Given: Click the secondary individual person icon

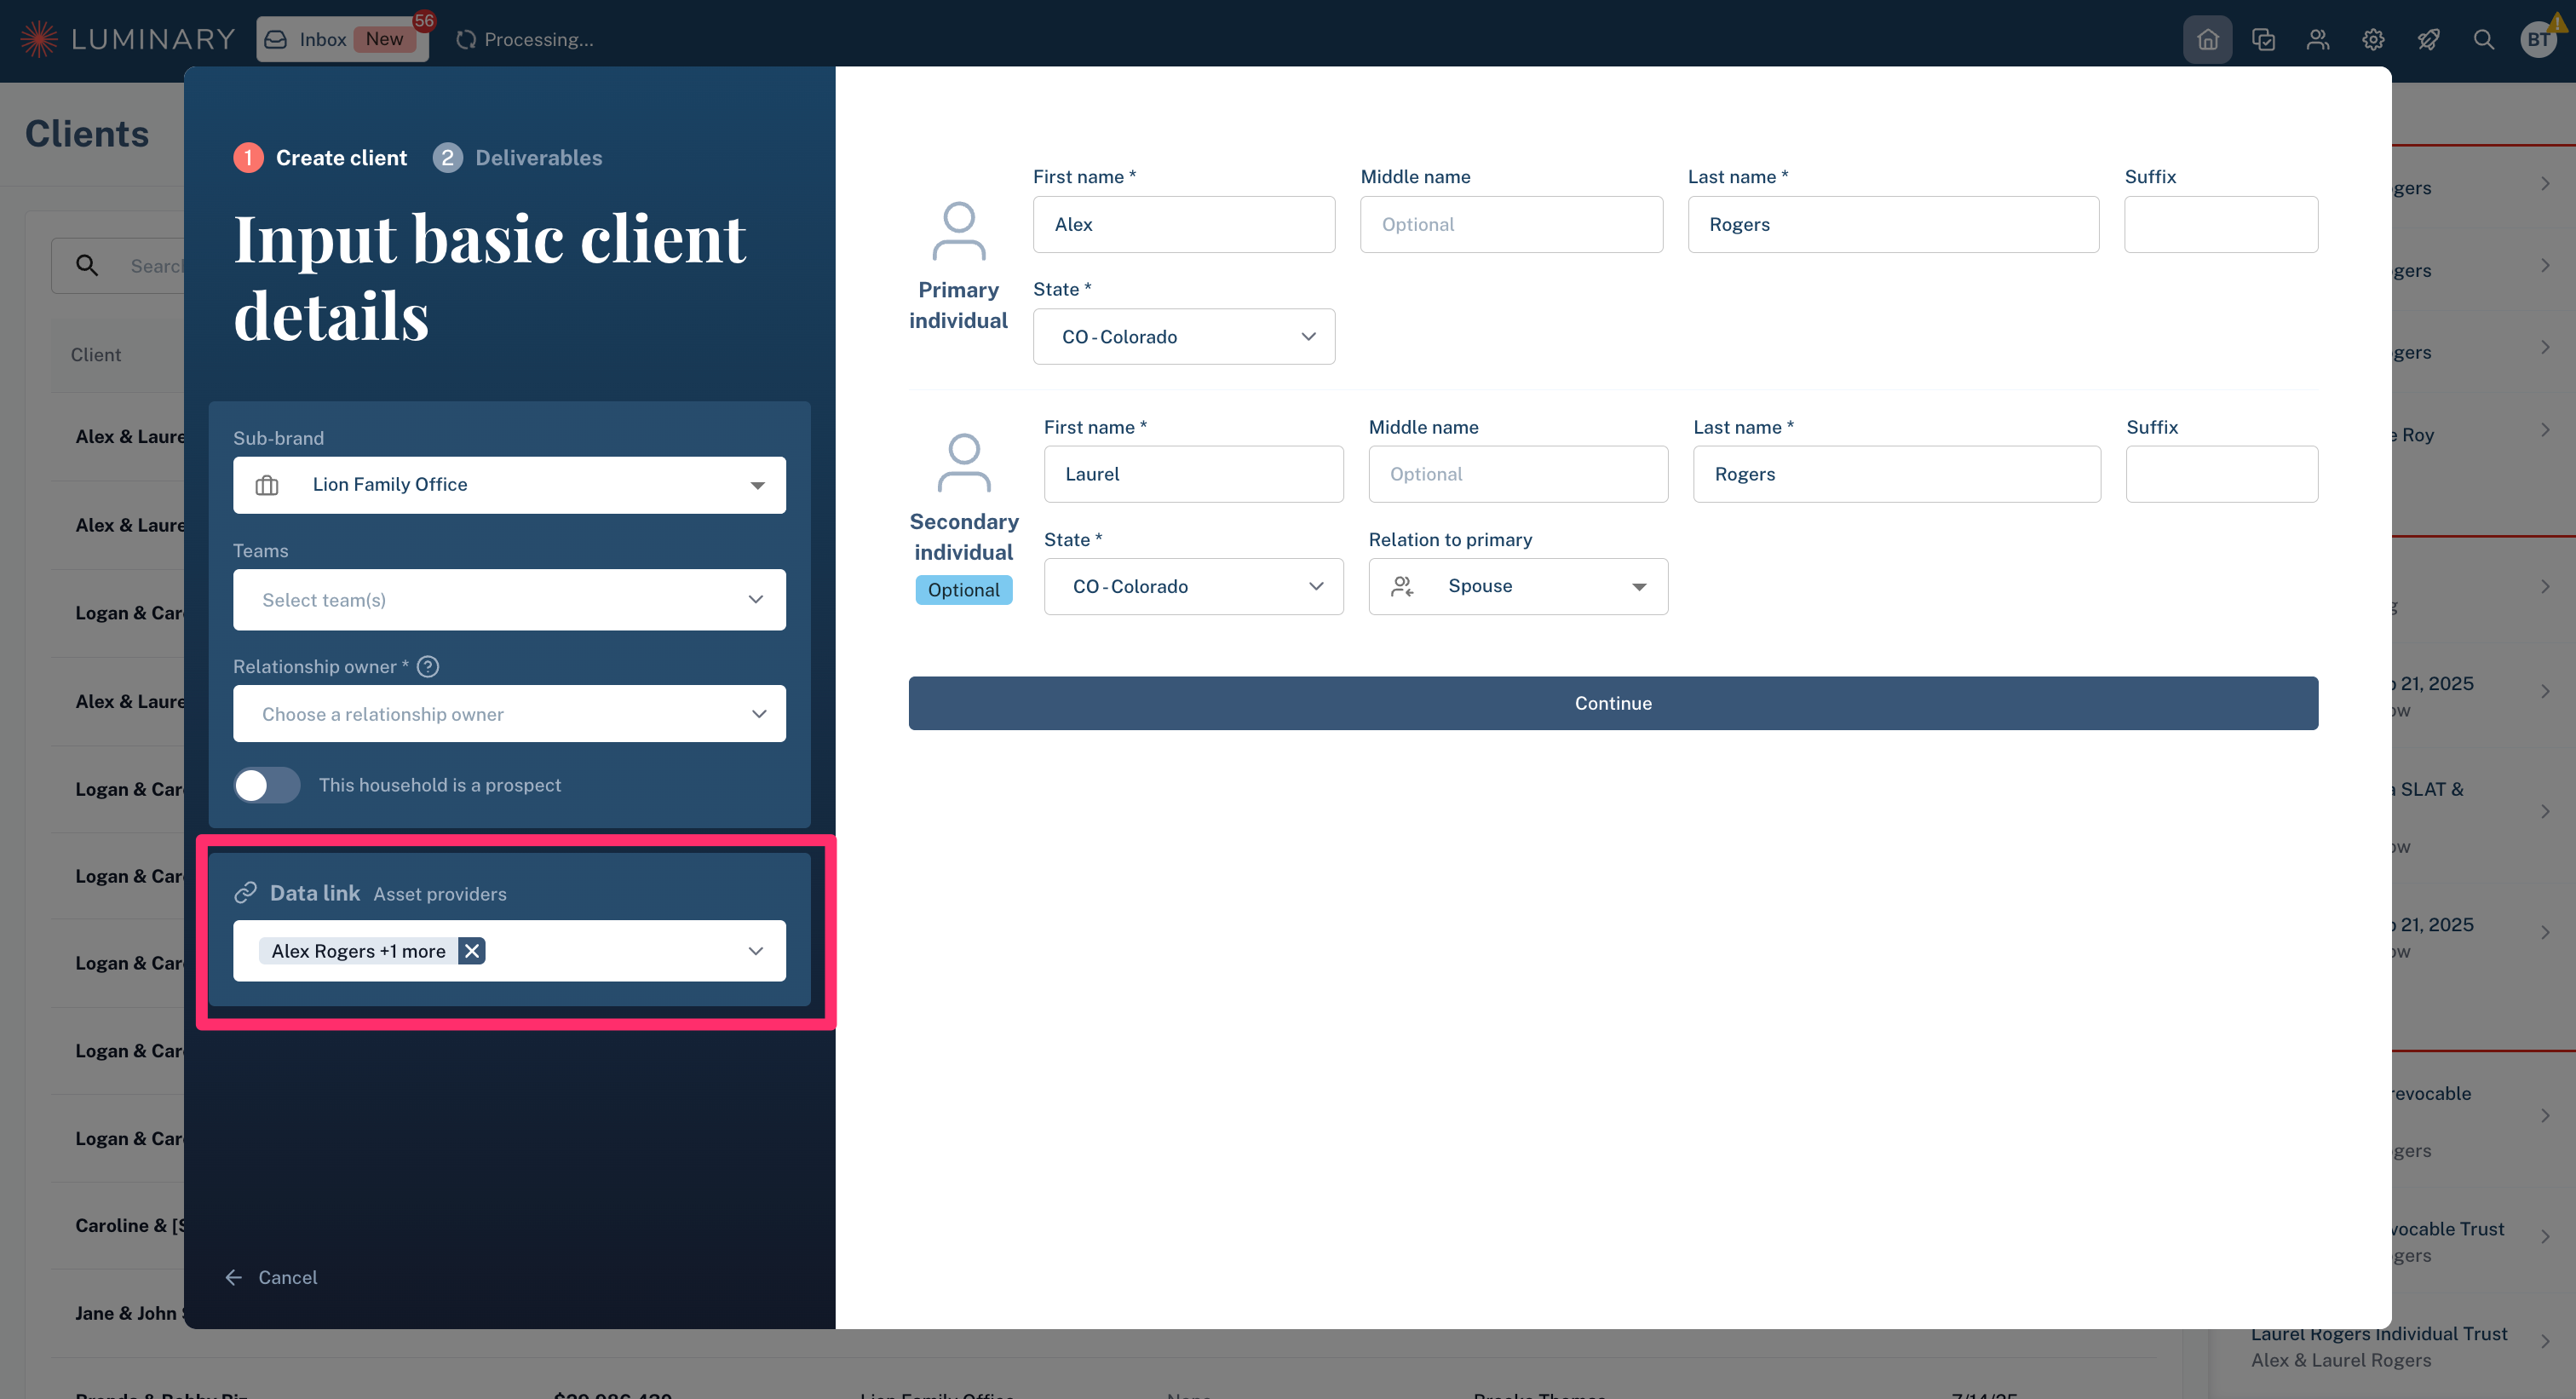Looking at the screenshot, I should click(x=964, y=462).
